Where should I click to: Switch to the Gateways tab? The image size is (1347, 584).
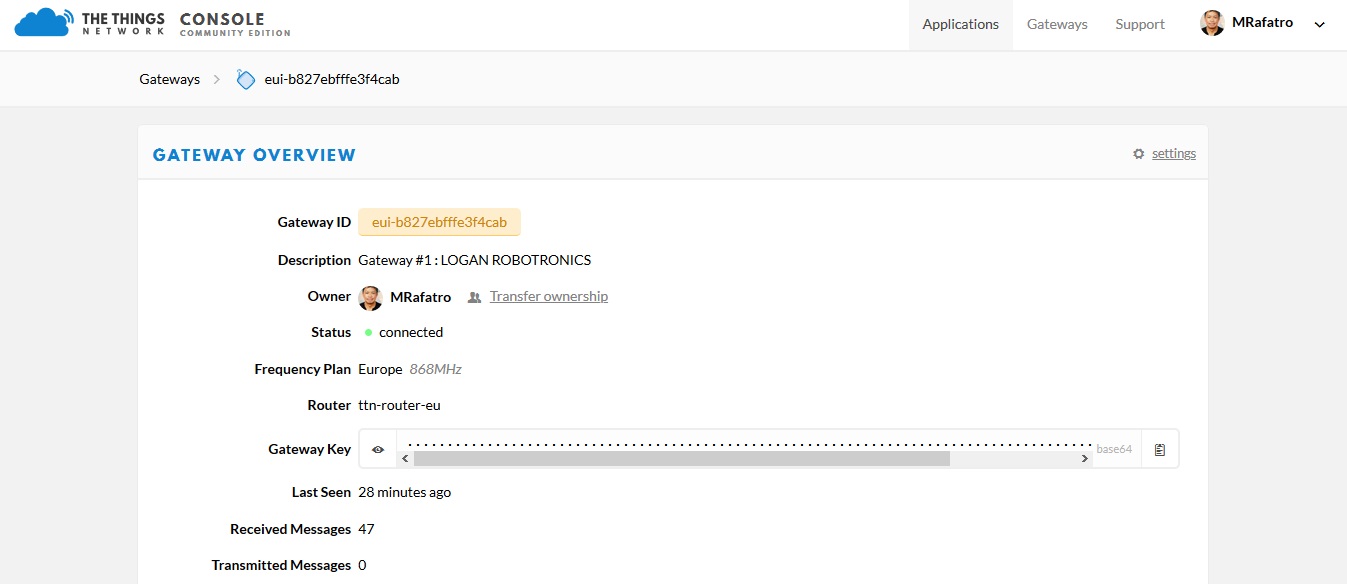(1057, 24)
